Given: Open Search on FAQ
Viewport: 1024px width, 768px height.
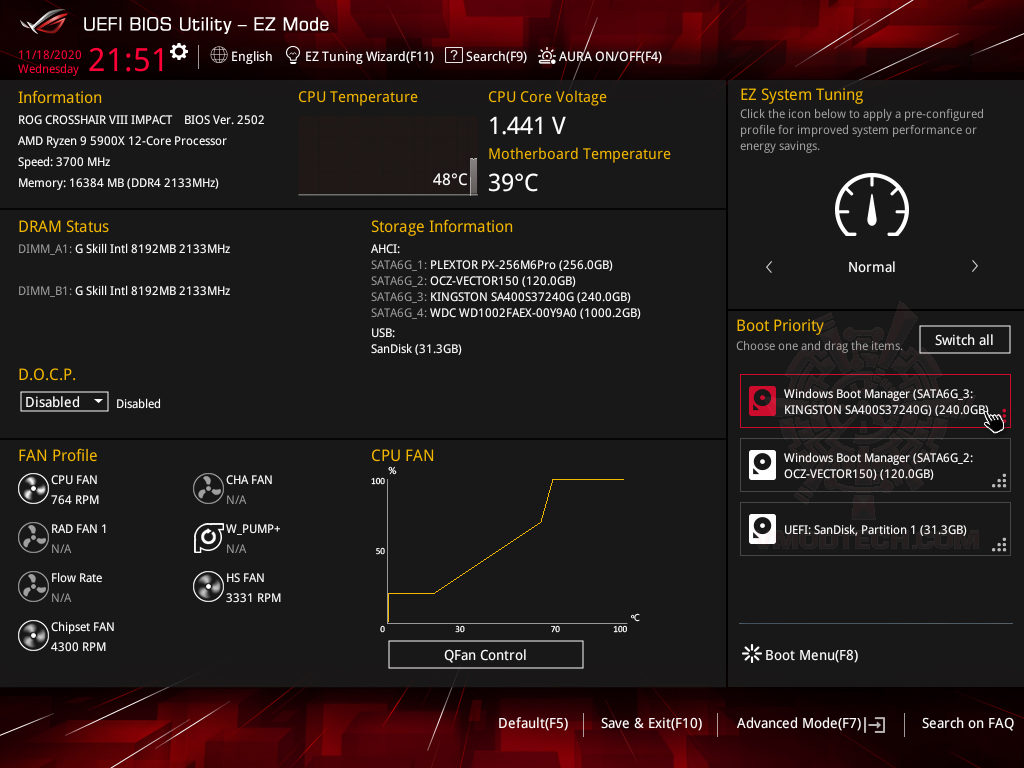Looking at the screenshot, I should coord(967,723).
